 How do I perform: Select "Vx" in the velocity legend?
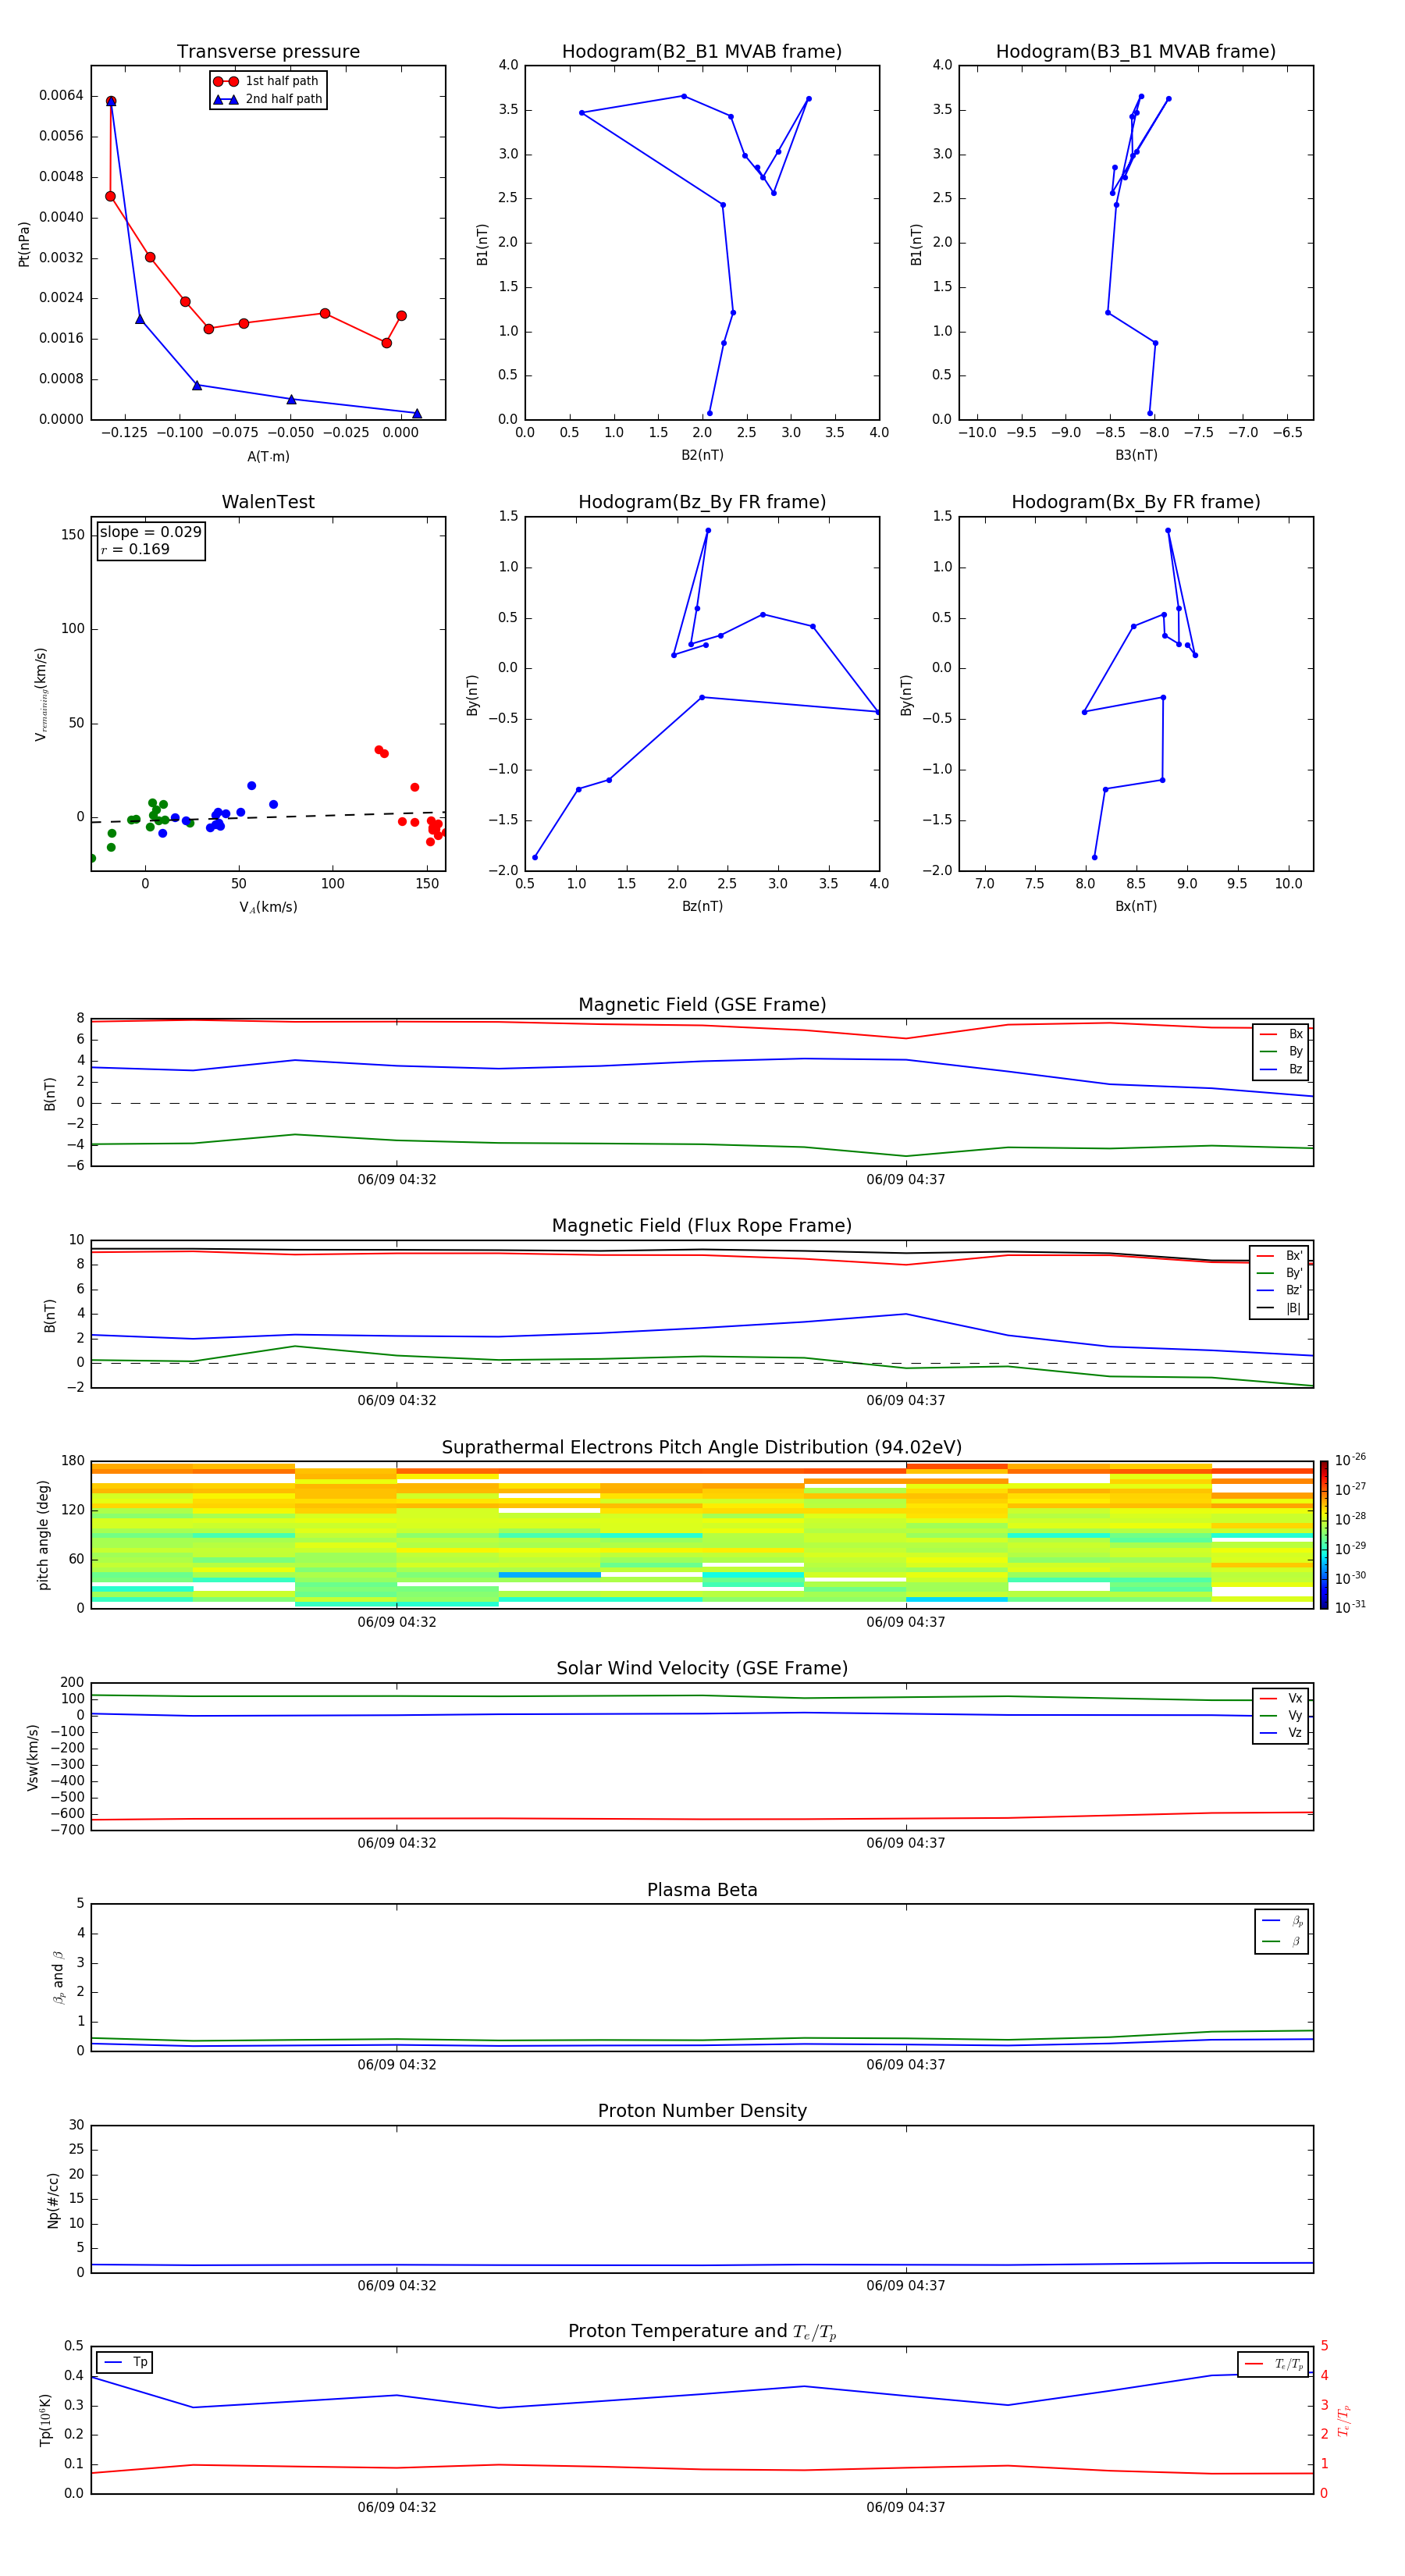(x=1281, y=1699)
